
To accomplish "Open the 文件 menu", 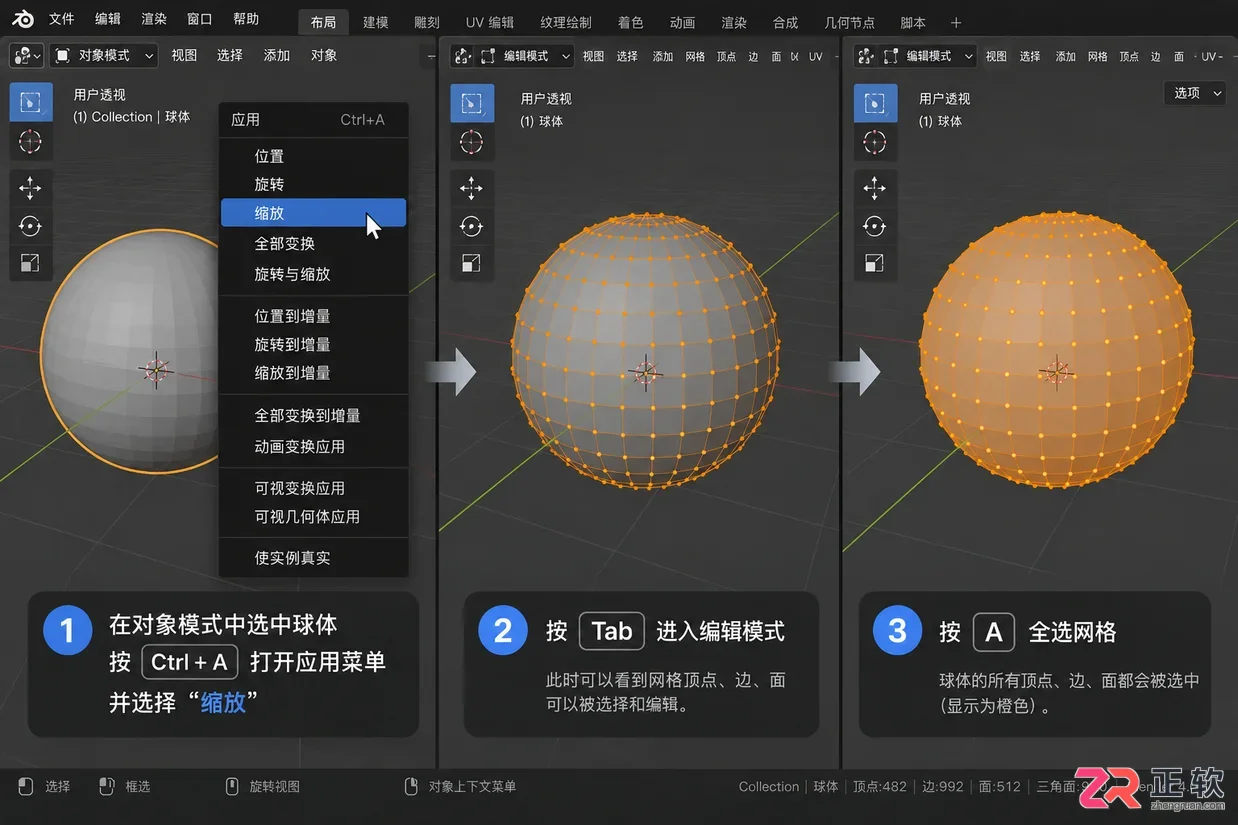I will (62, 19).
